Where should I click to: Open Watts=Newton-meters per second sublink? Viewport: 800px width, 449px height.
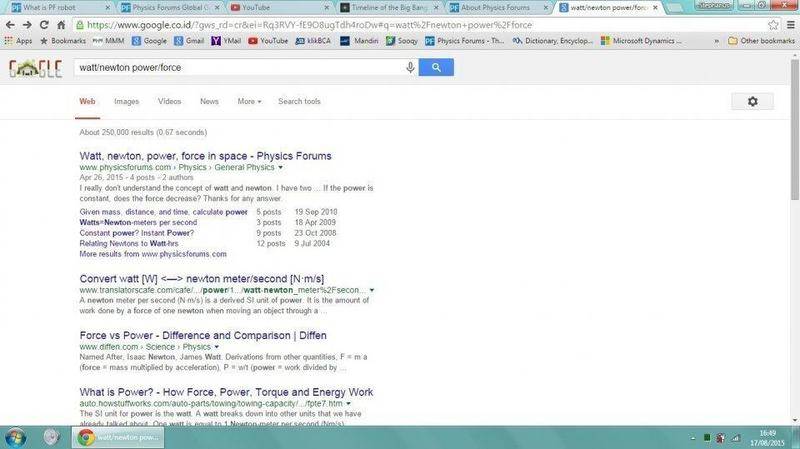(x=138, y=222)
